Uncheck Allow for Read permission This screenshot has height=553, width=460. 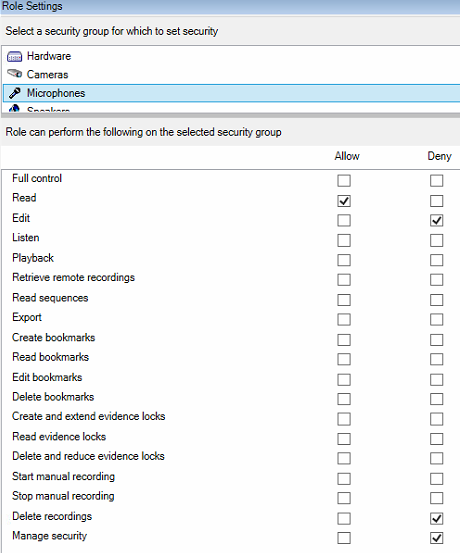pos(344,201)
